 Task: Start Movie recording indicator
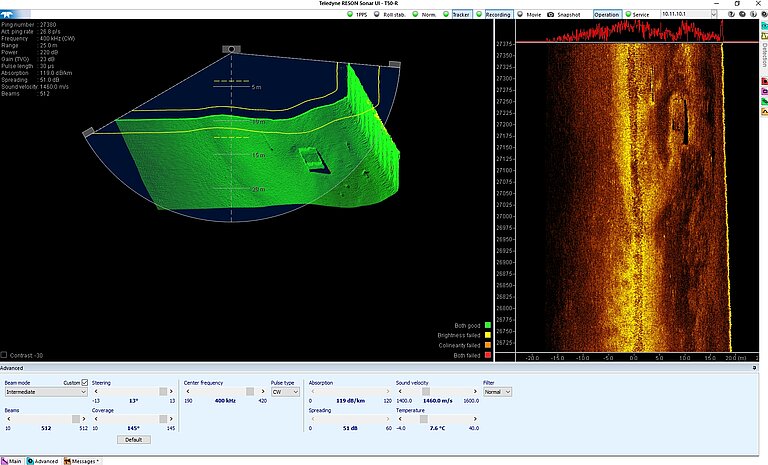(x=528, y=15)
